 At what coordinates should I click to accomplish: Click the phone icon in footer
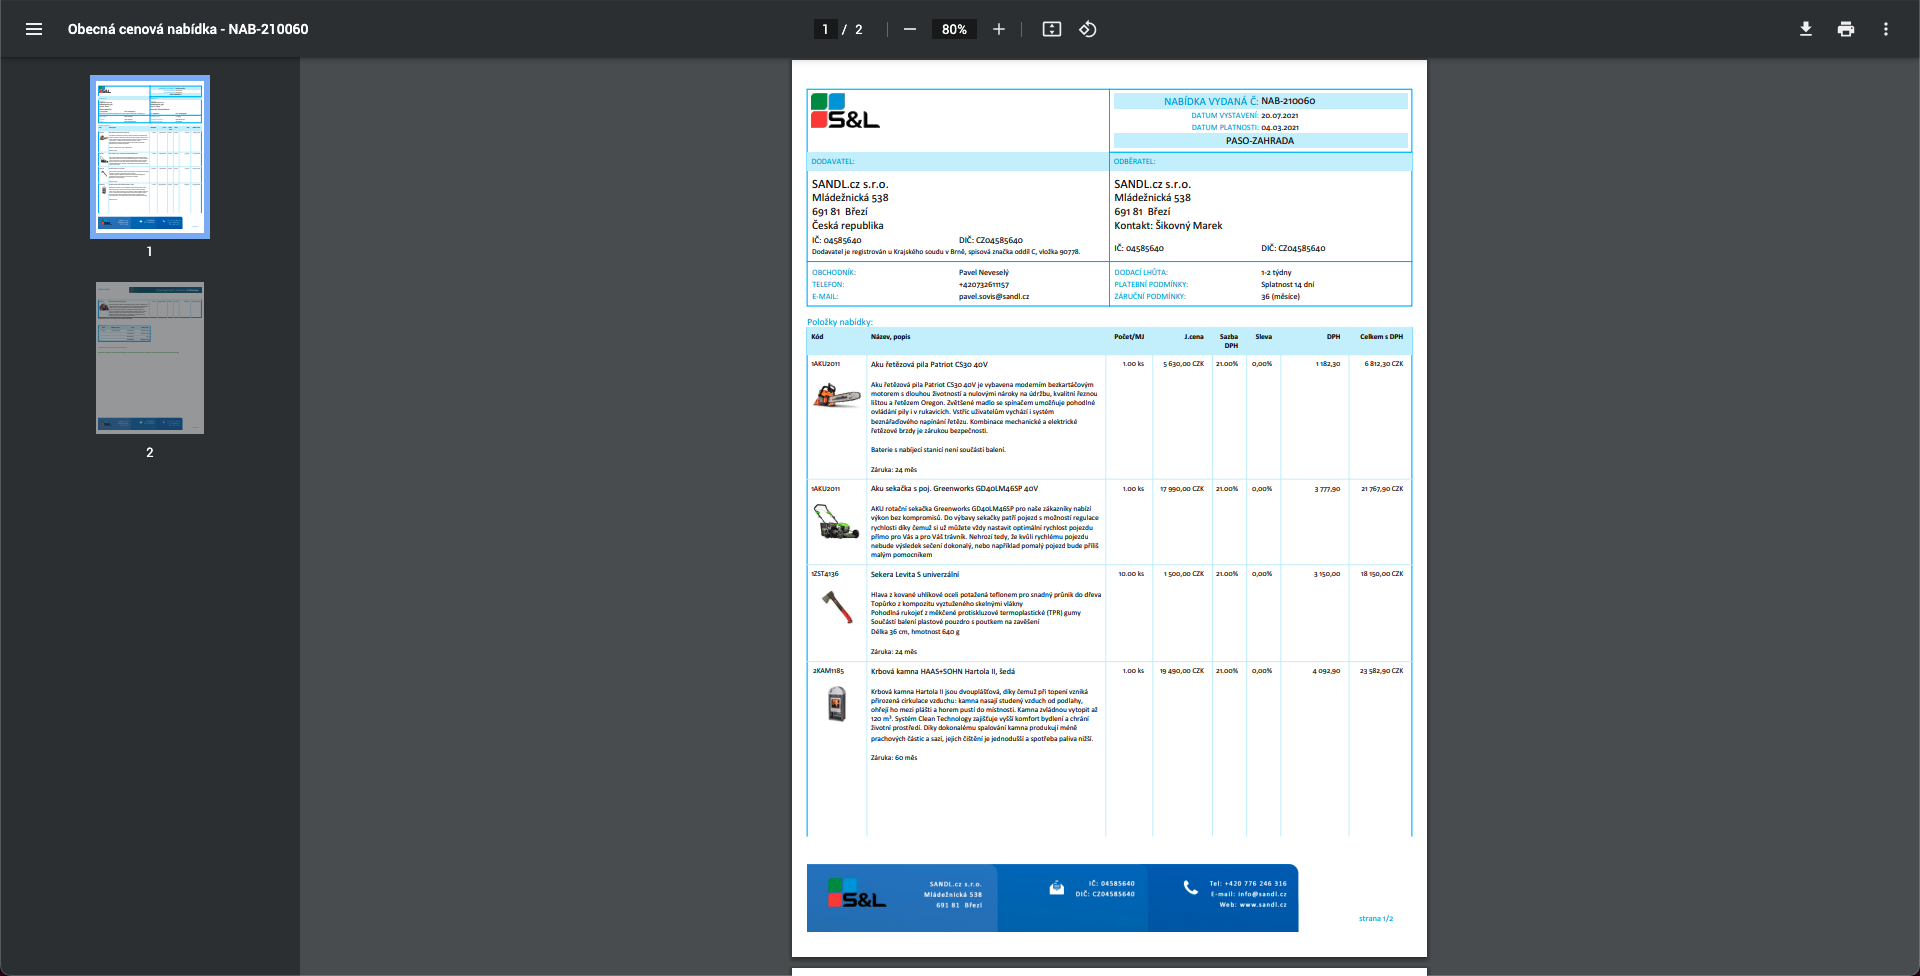[1190, 888]
